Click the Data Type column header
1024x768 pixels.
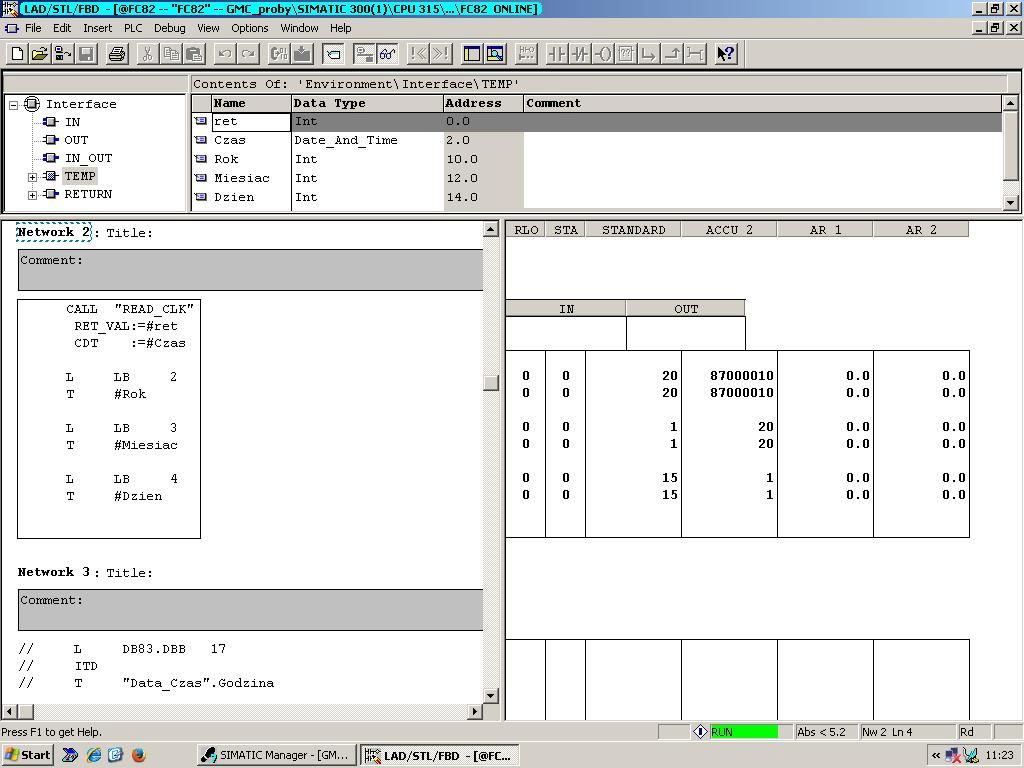coord(367,103)
